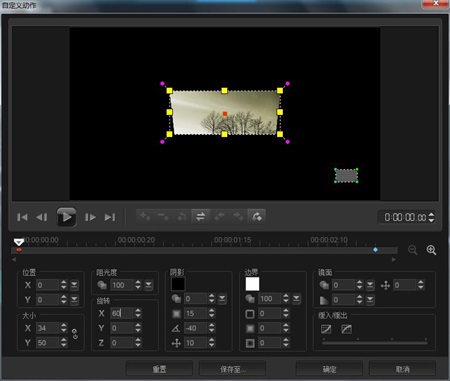Click the size Y stepper arrows
Viewport: 450px width, 381px height.
64,343
